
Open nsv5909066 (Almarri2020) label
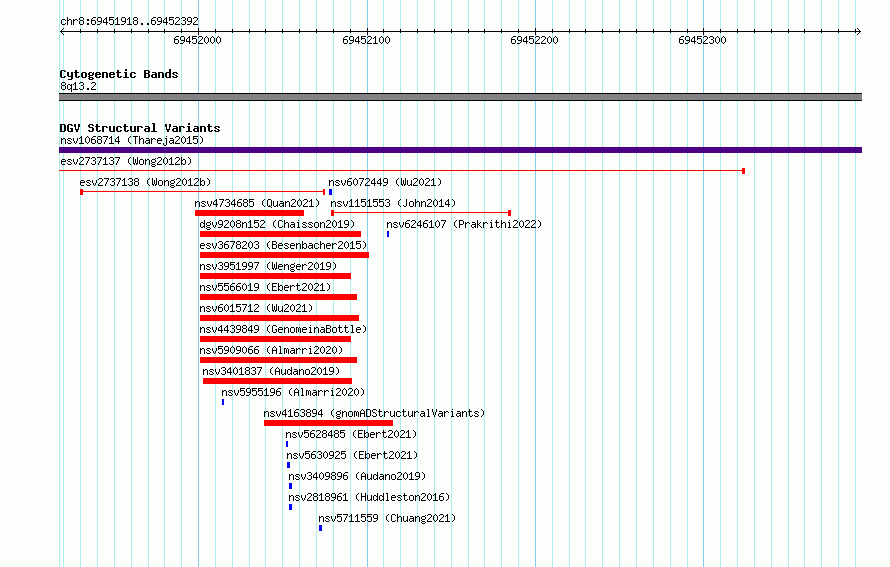pyautogui.click(x=271, y=350)
